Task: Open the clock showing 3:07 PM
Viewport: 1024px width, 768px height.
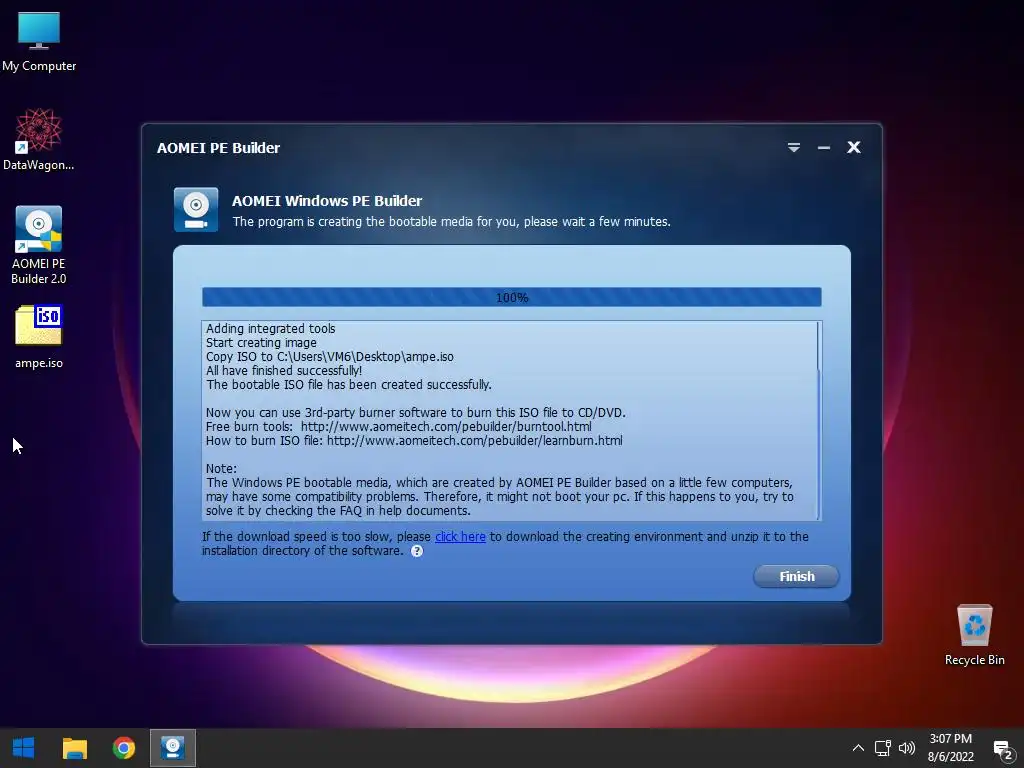Action: (x=950, y=748)
